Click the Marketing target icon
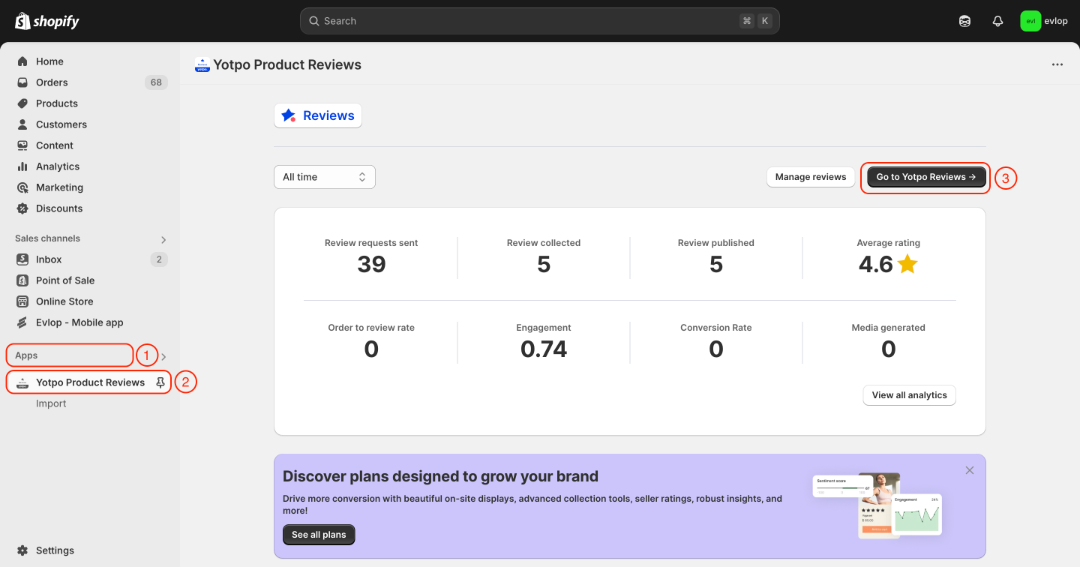This screenshot has width=1080, height=567. pyautogui.click(x=23, y=187)
